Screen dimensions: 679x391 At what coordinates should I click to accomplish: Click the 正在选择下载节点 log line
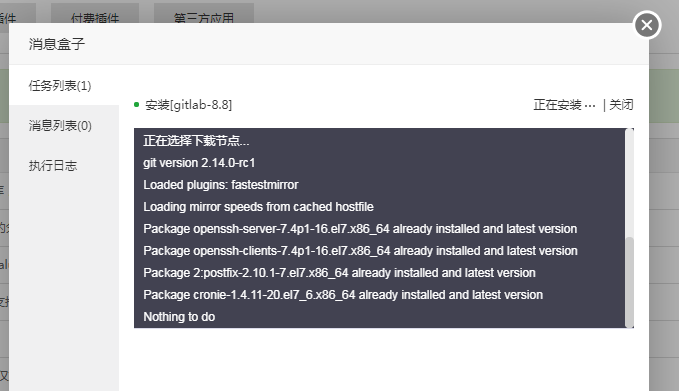196,141
